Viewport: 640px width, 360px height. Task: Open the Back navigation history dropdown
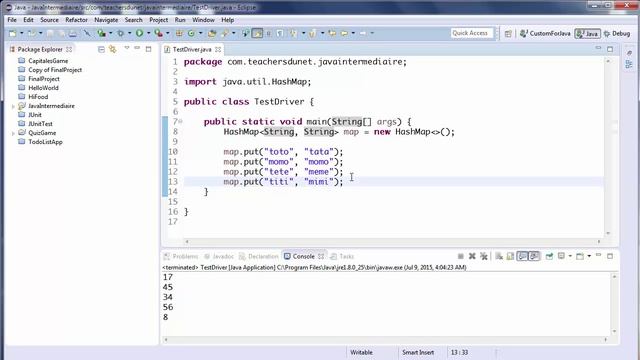(353, 33)
